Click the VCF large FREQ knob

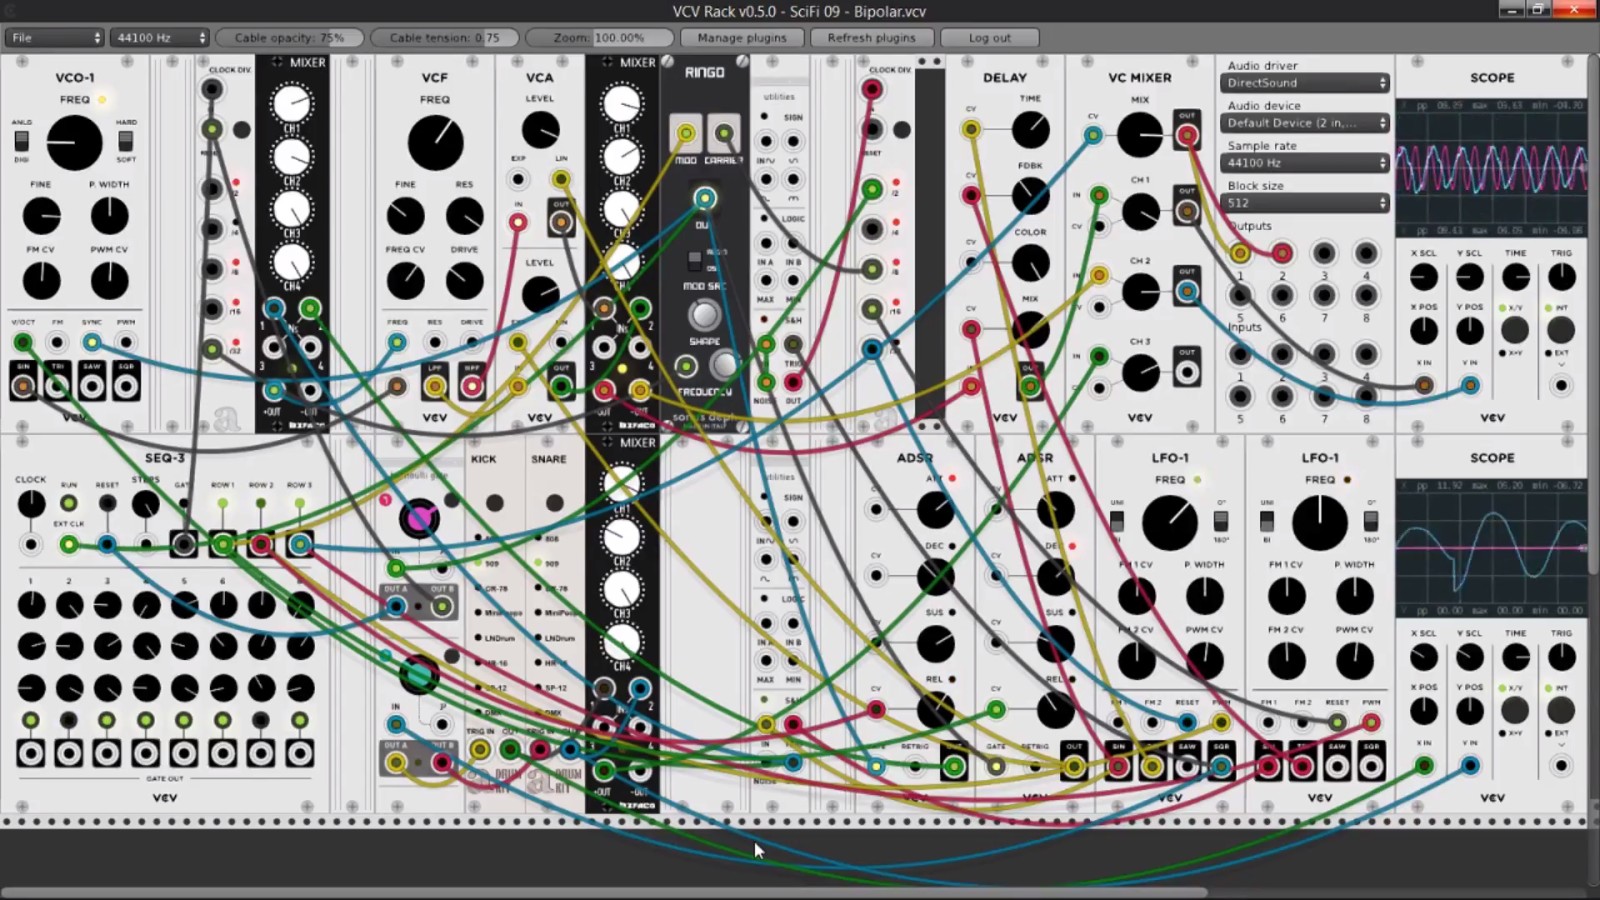pos(435,142)
